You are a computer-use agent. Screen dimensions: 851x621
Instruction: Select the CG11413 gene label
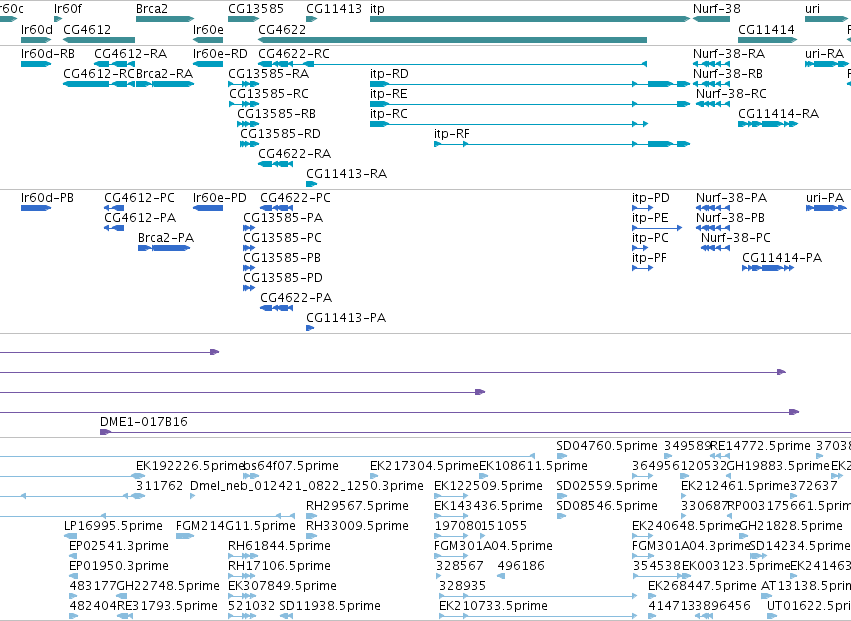[334, 9]
